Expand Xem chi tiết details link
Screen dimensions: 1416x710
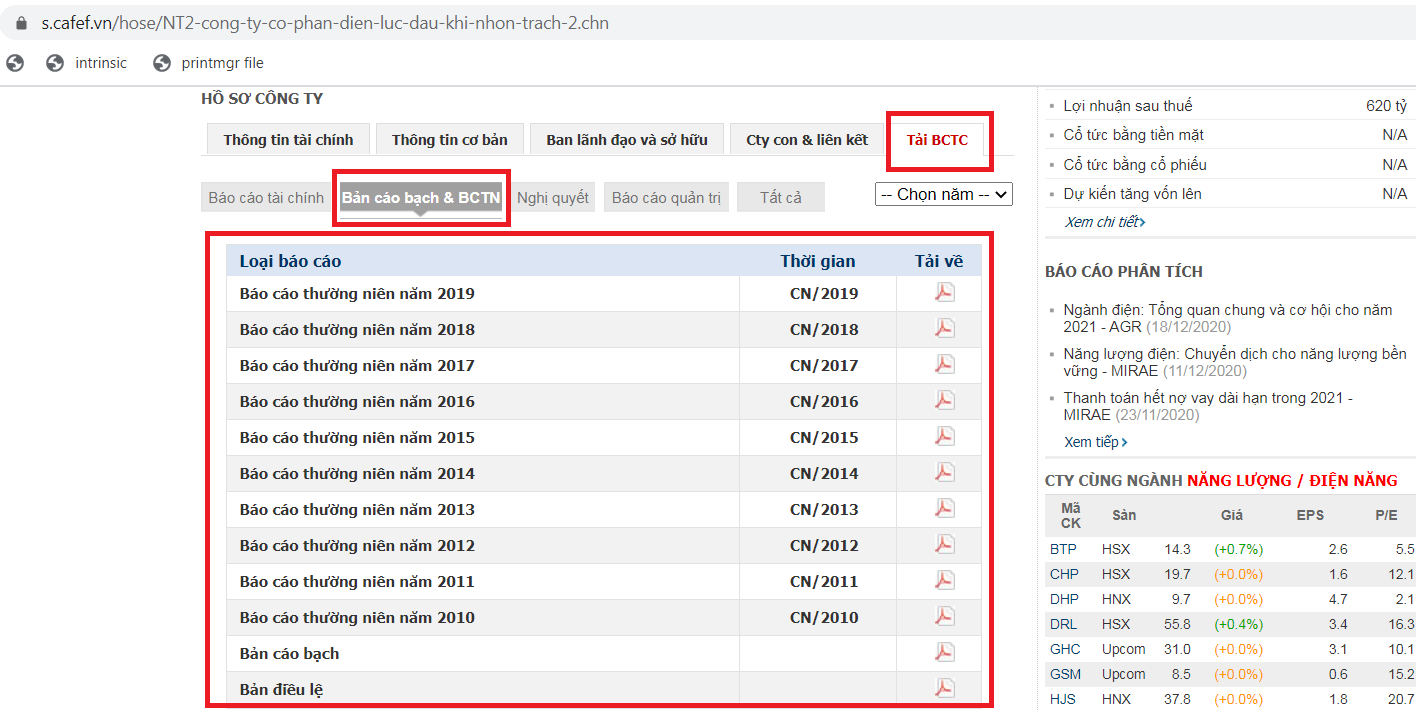[x=1104, y=222]
